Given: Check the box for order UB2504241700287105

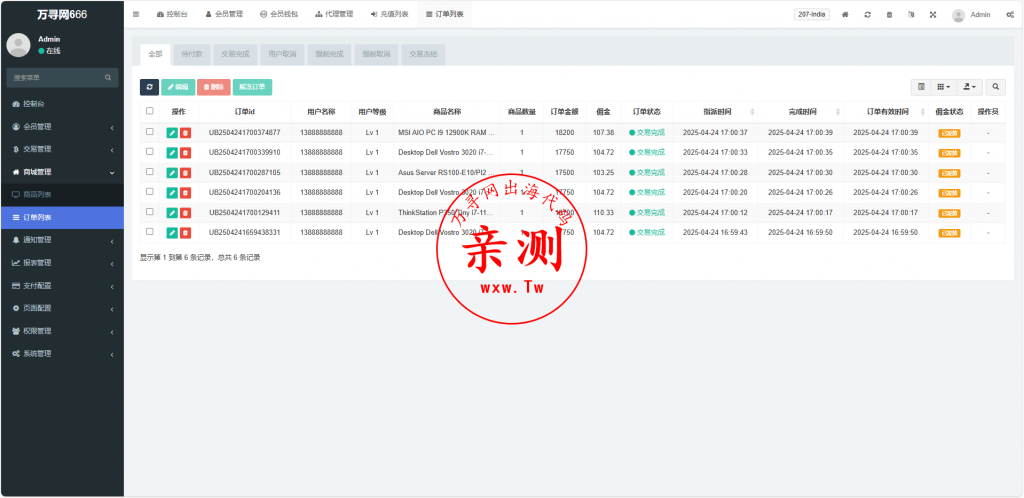Looking at the screenshot, I should pos(150,172).
